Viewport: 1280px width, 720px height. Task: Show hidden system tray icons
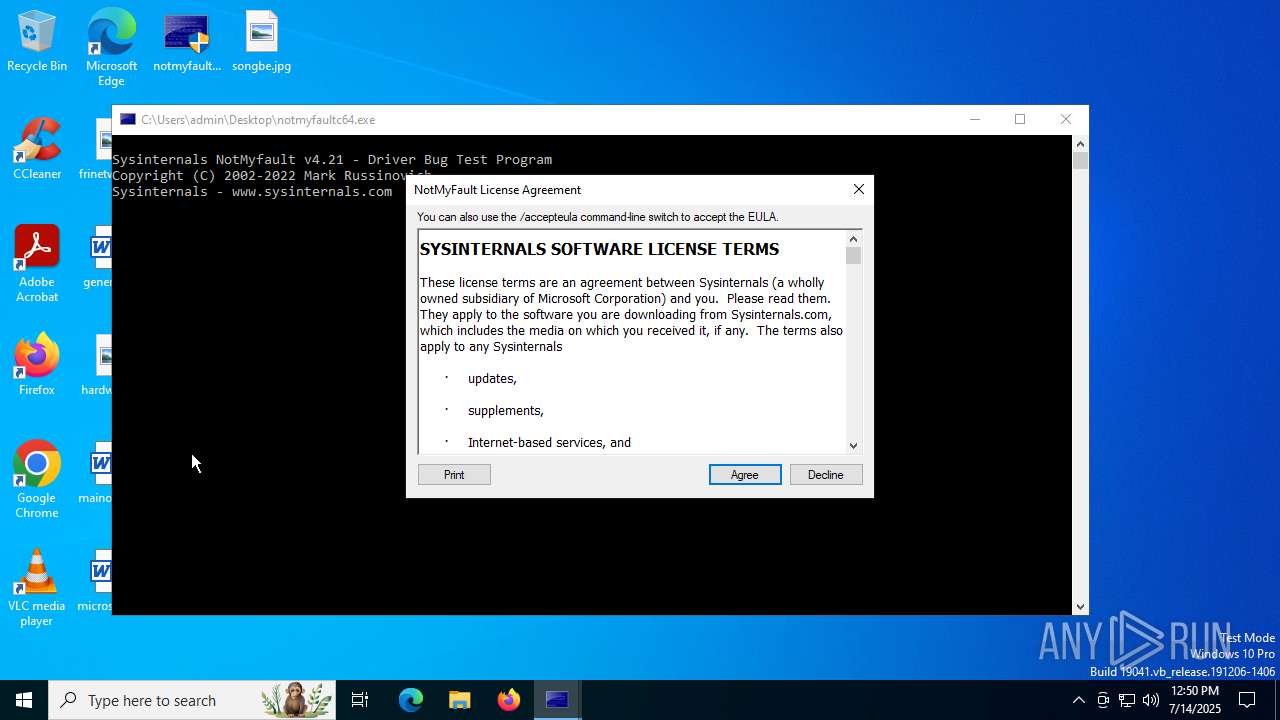point(1078,700)
